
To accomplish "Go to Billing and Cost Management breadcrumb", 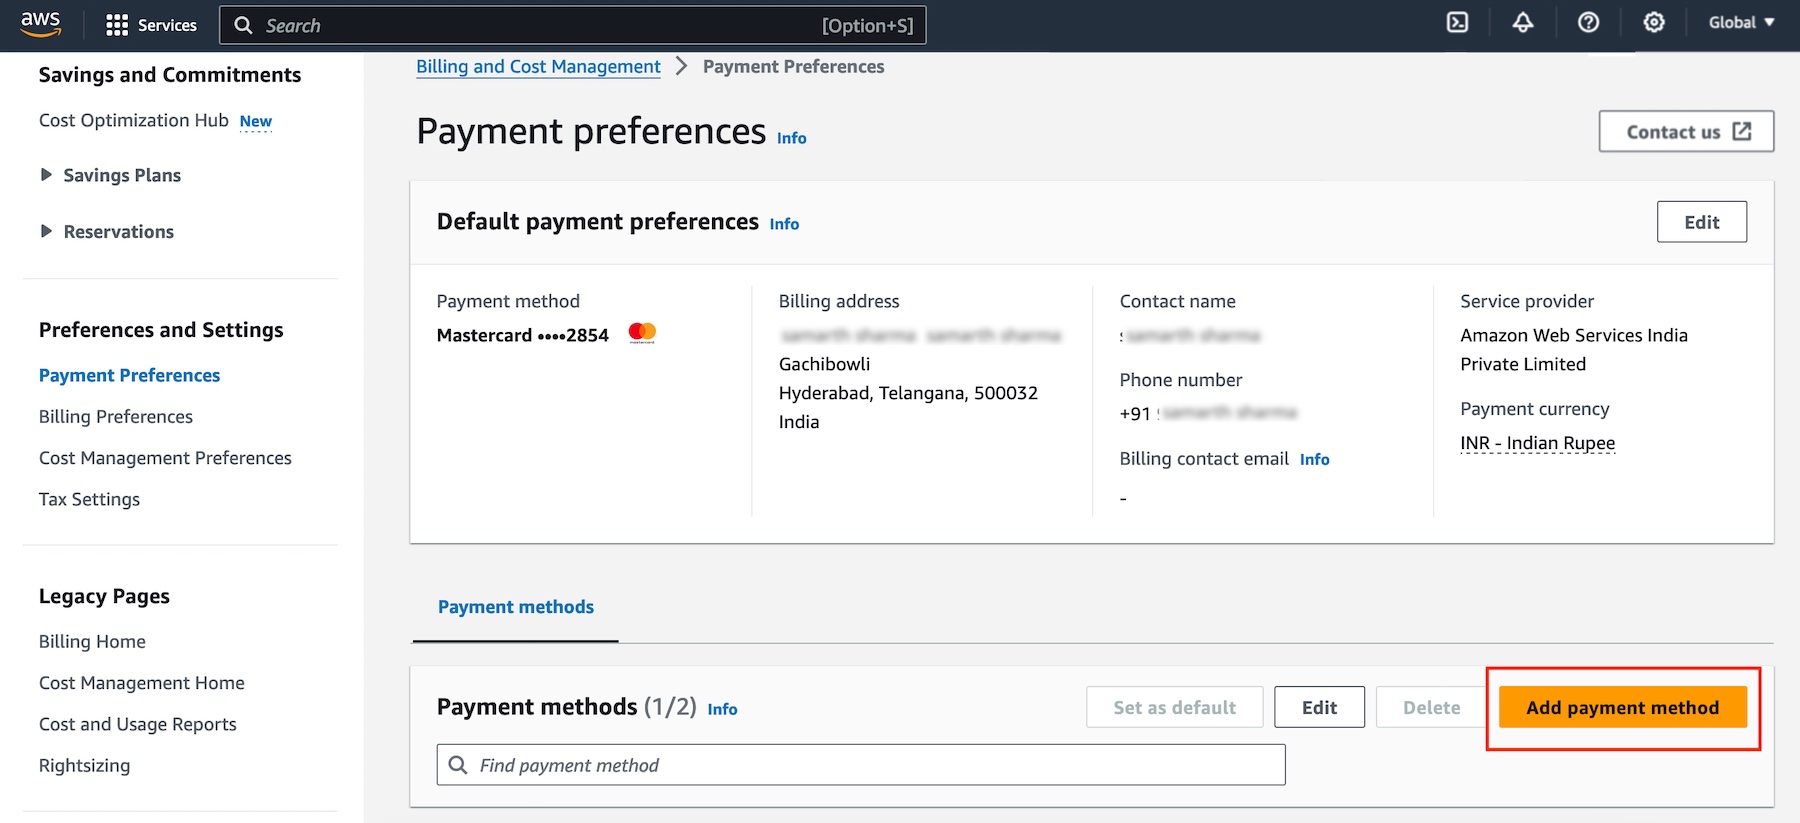I will point(538,67).
